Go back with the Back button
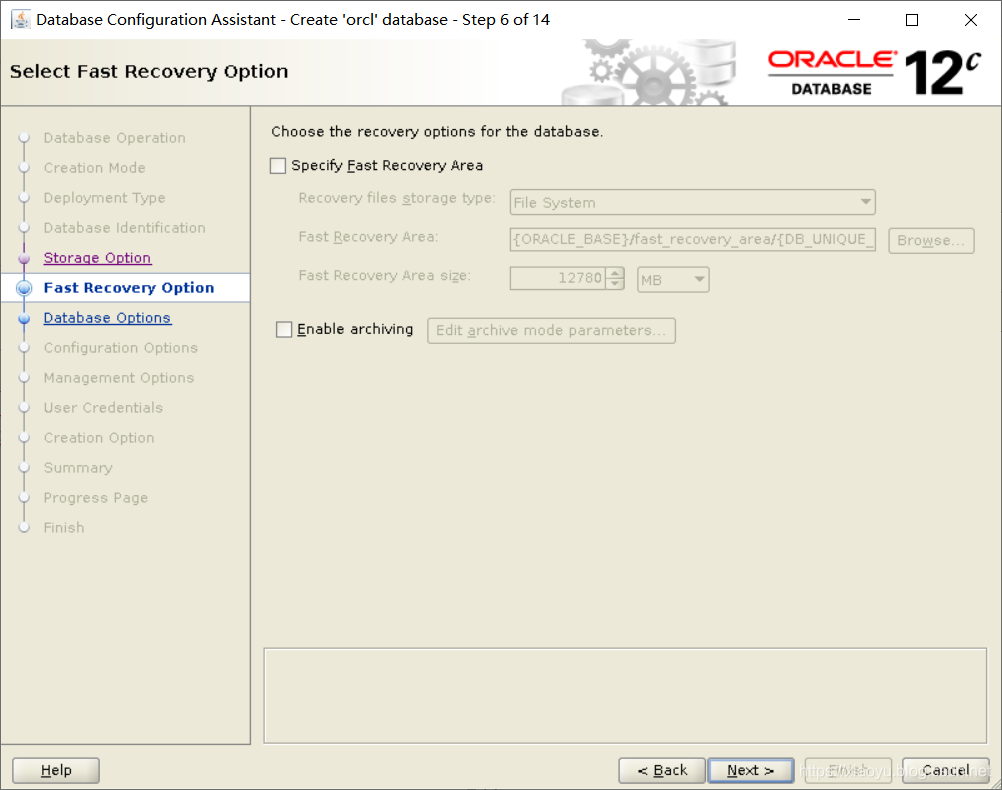This screenshot has height=790, width=1002. pos(662,770)
